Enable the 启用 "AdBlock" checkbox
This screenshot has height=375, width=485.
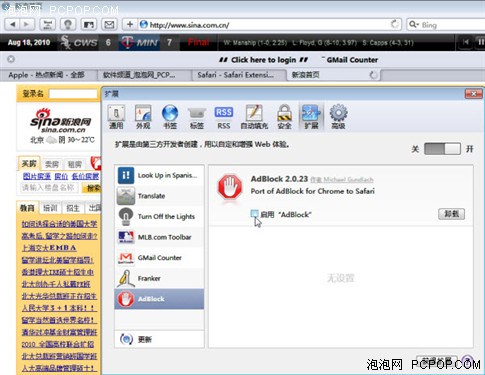254,214
